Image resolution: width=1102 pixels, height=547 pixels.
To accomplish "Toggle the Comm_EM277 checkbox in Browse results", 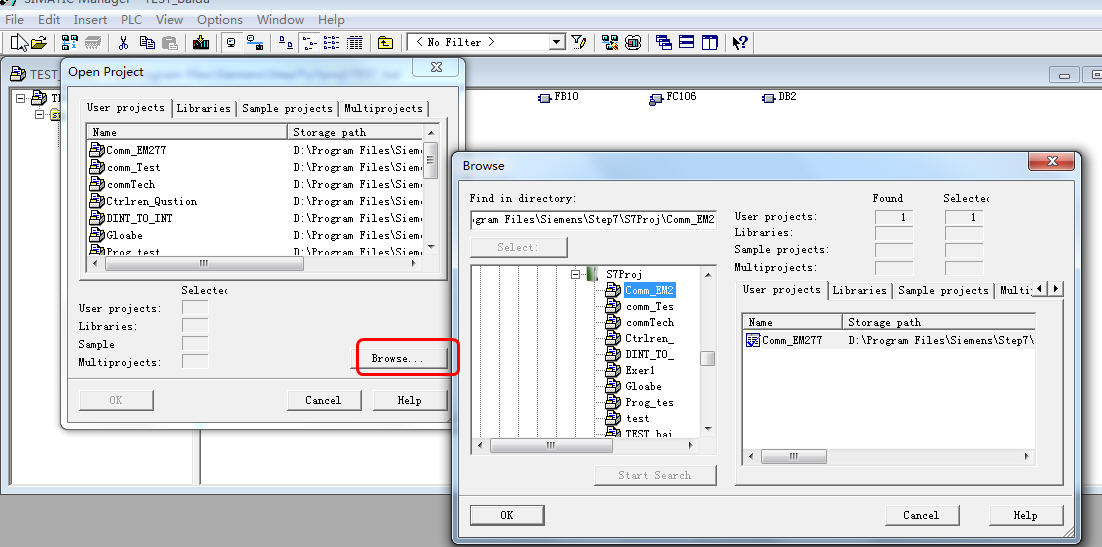I will (x=753, y=341).
